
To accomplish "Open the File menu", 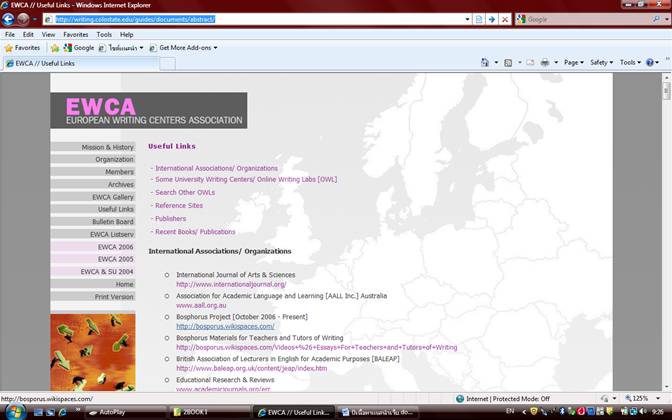I will click(x=9, y=34).
